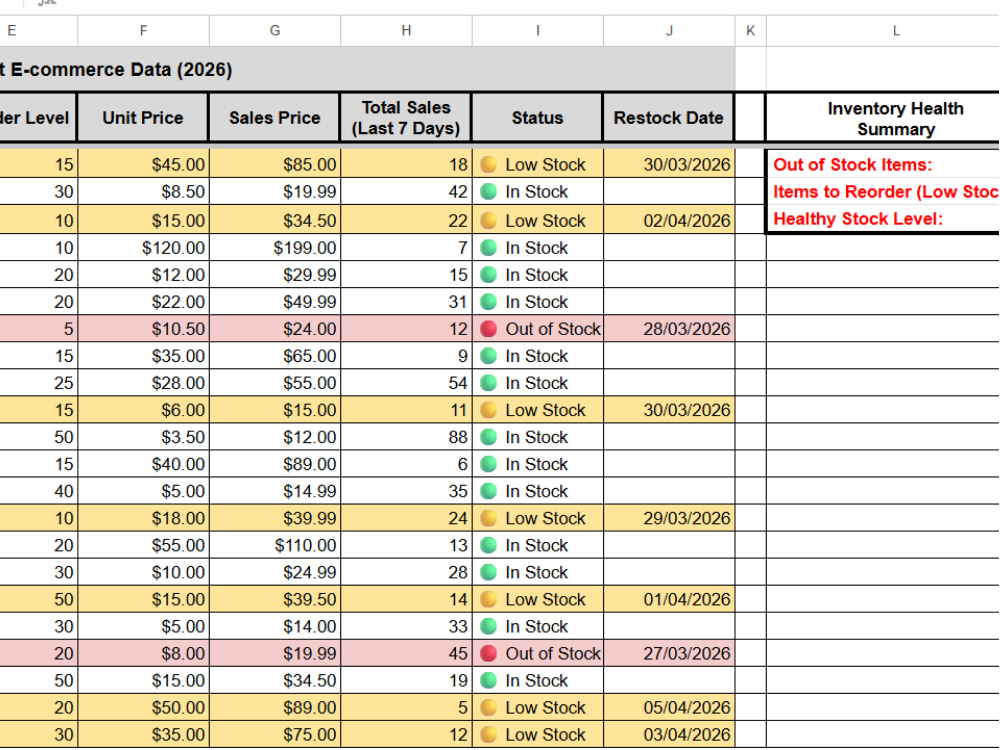This screenshot has height=750, width=1000.
Task: Select total sales cell showing 7
Action: point(406,247)
